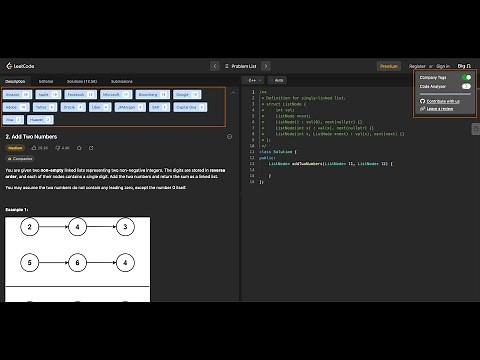Click the 'public:' line in editor
This screenshot has height=360, width=480.
point(267,158)
